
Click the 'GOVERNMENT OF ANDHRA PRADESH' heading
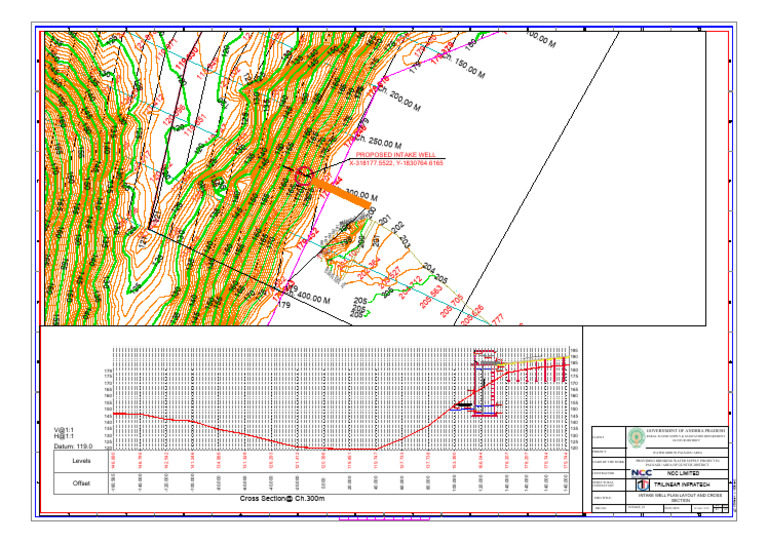(x=686, y=429)
